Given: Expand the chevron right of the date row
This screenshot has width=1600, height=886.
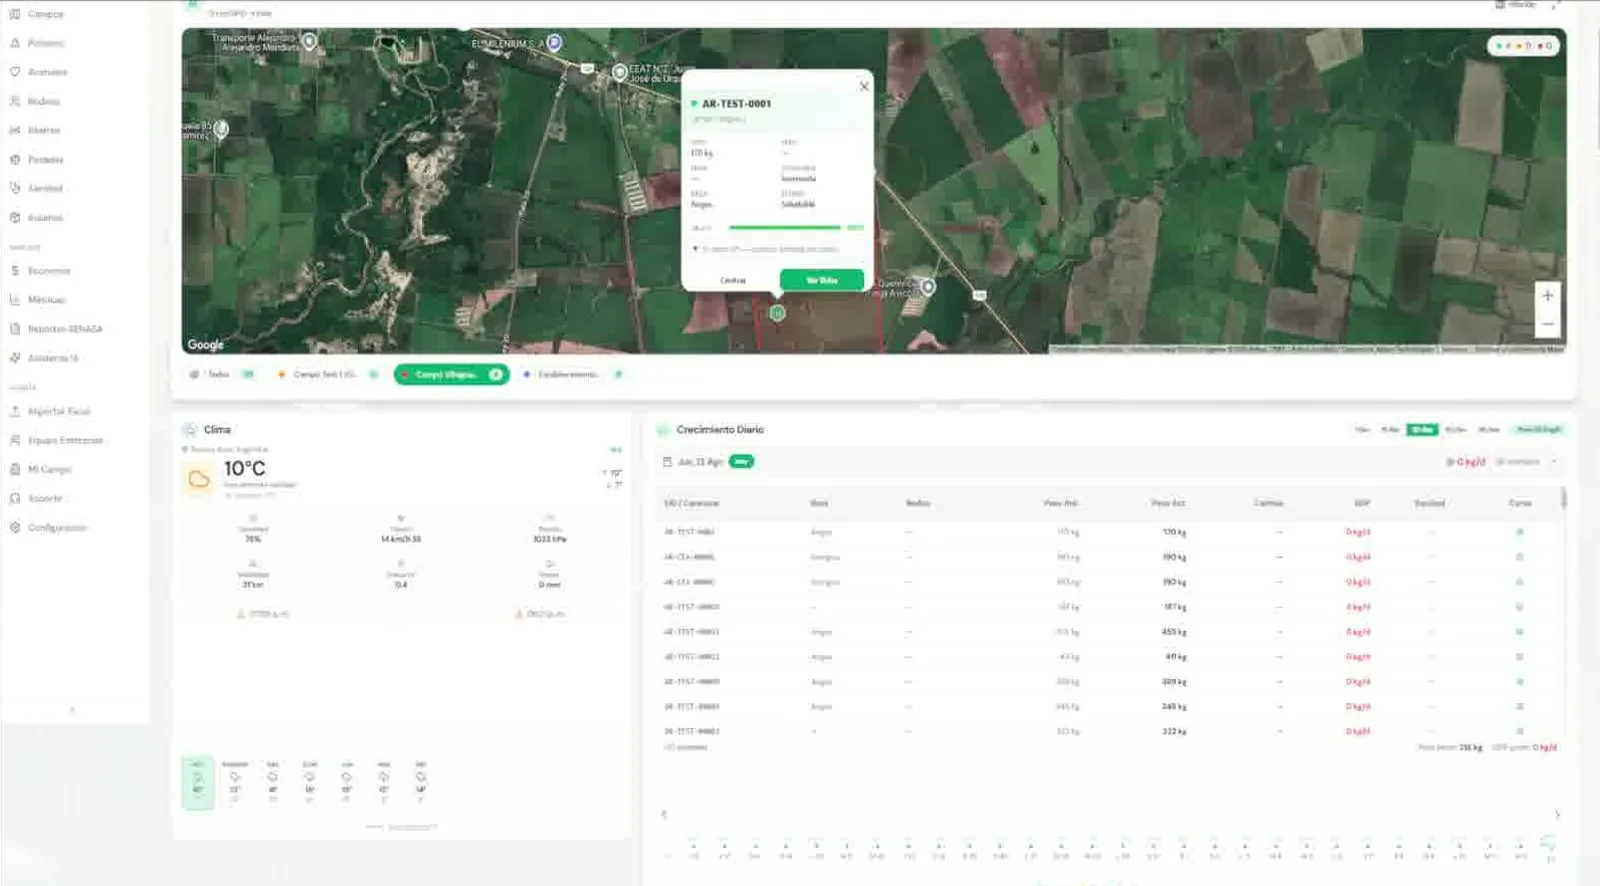Looking at the screenshot, I should pyautogui.click(x=1554, y=462).
